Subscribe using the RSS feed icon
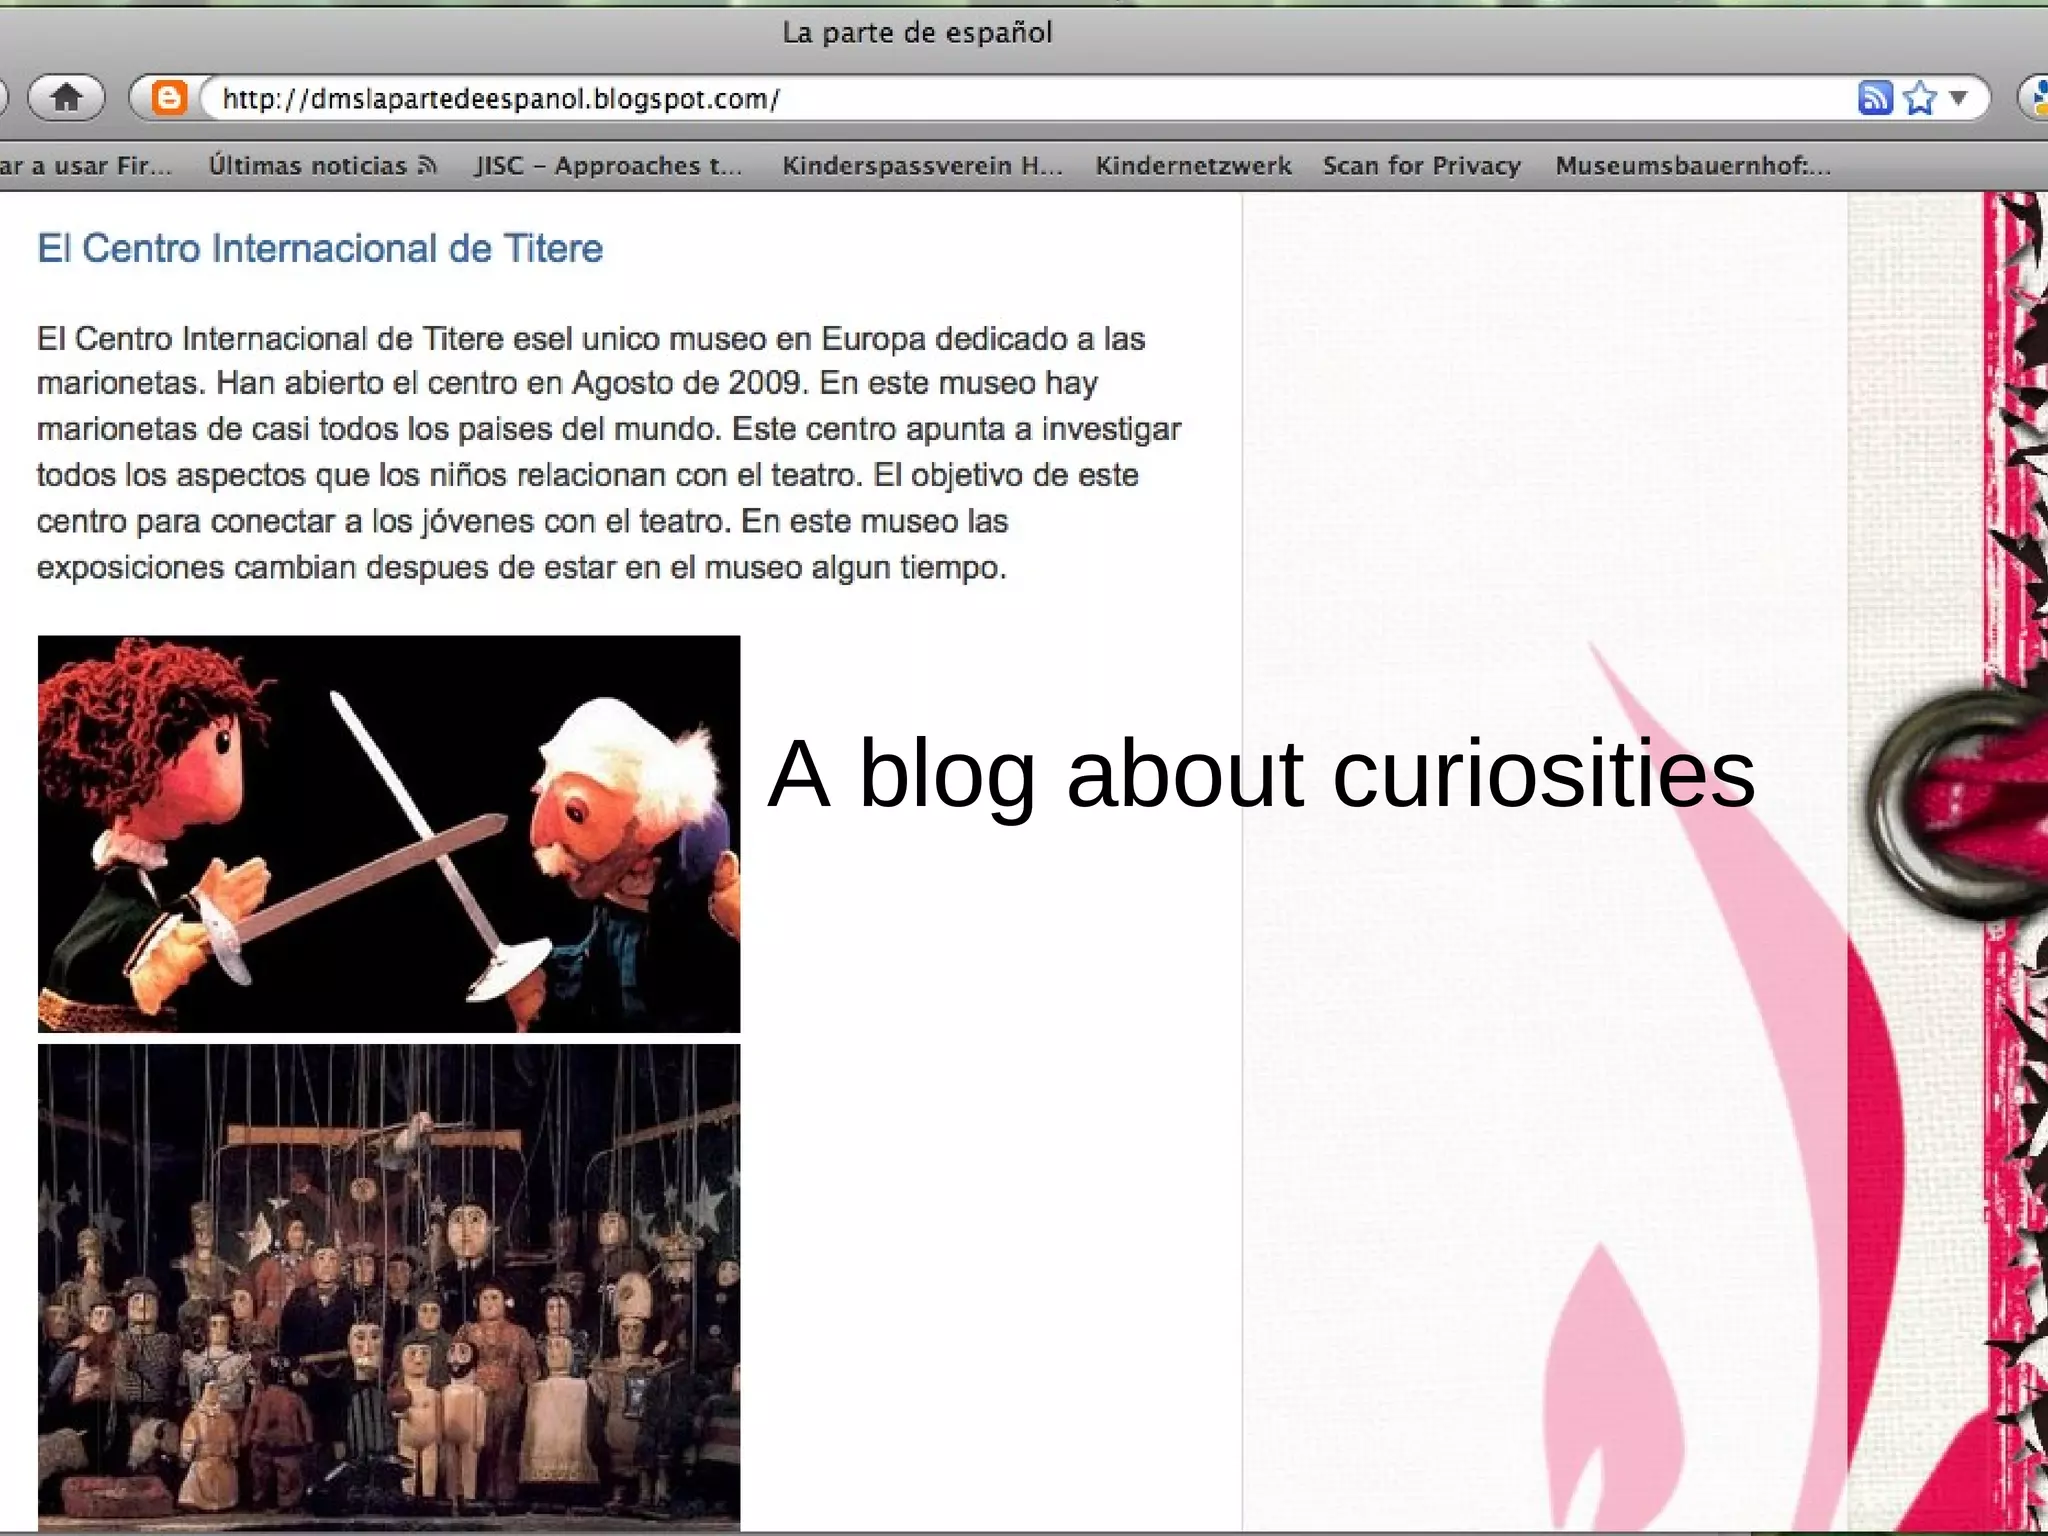The height and width of the screenshot is (1536, 2048). pos(1875,98)
